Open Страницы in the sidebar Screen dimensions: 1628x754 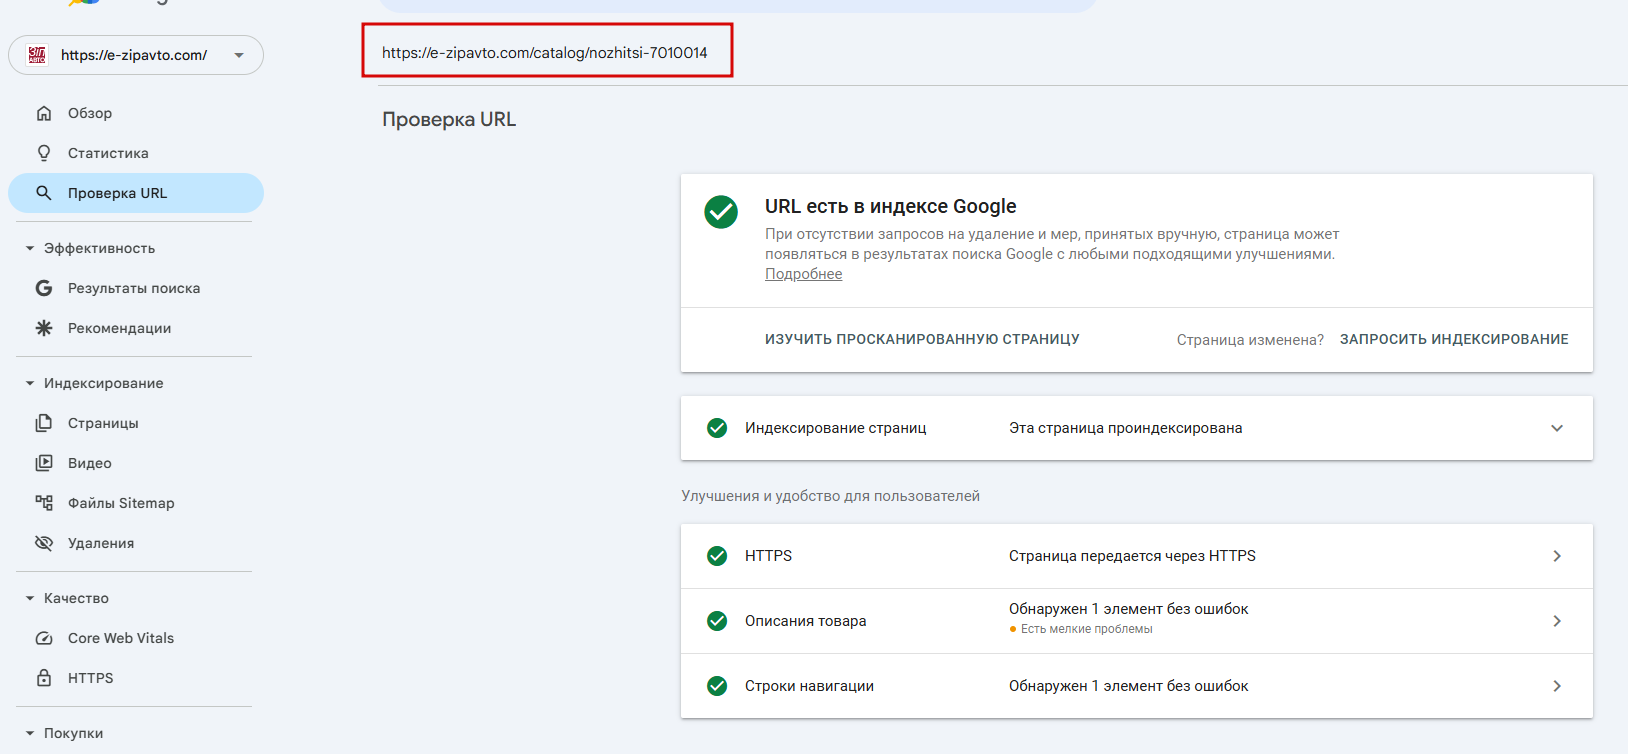click(x=103, y=423)
